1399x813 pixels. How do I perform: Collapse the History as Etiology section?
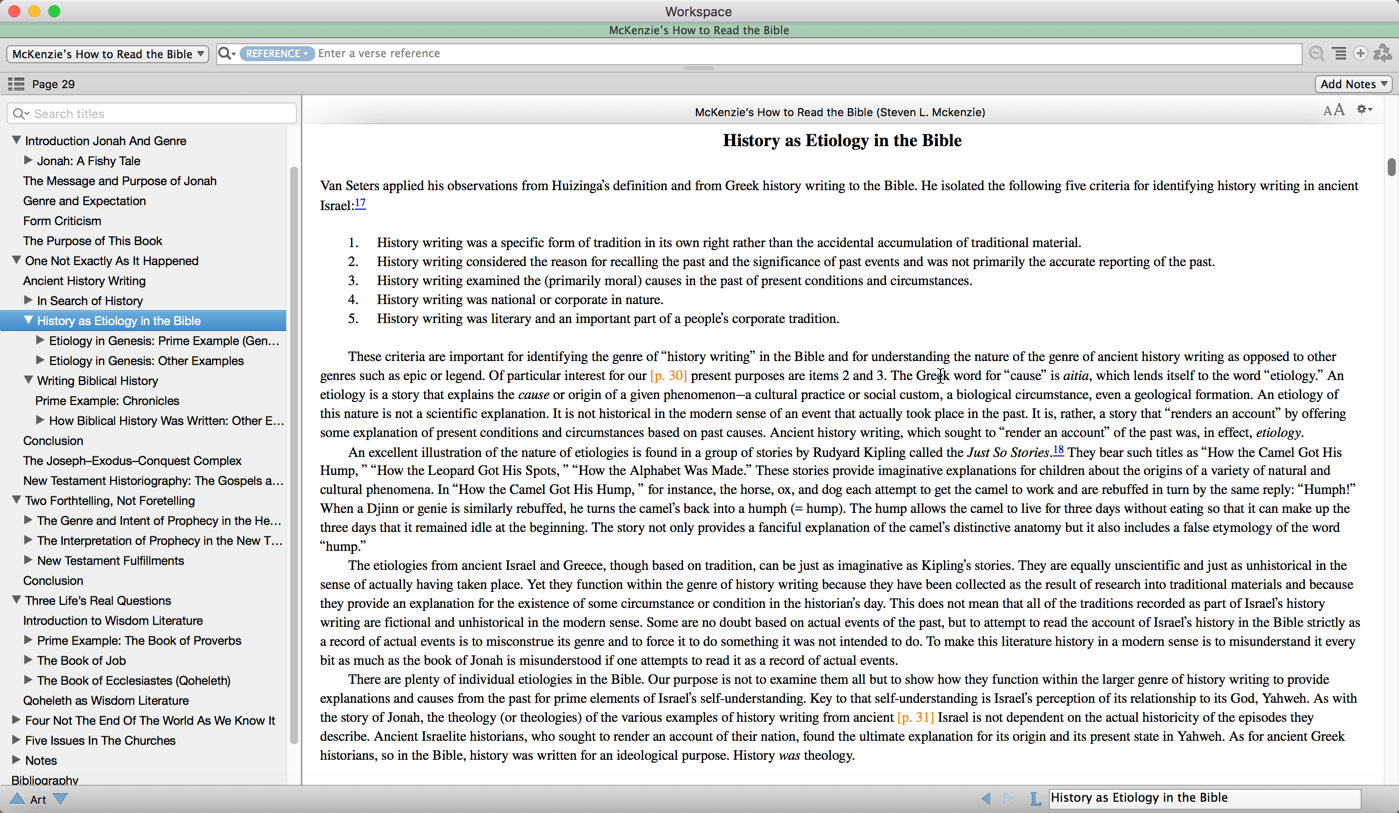click(x=28, y=321)
